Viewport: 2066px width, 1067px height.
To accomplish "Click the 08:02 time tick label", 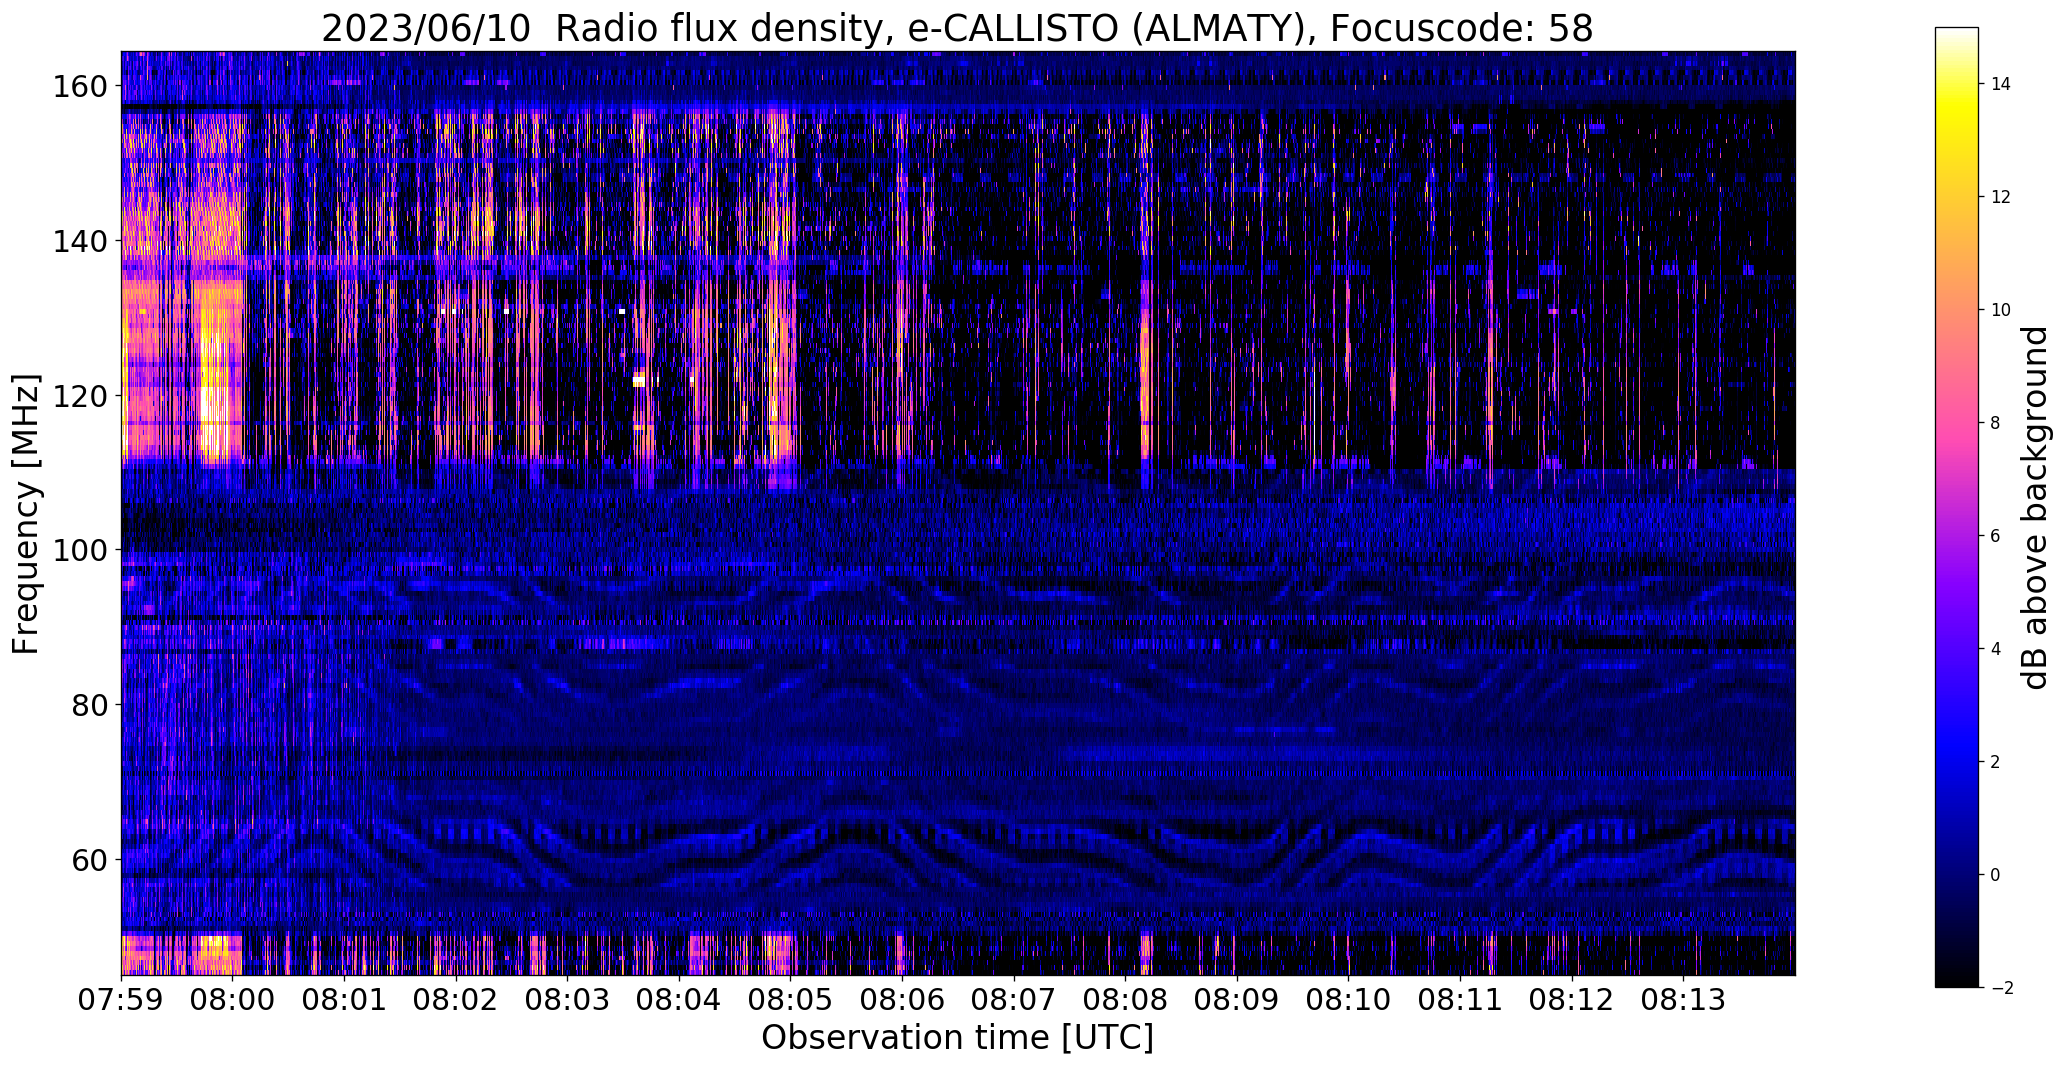I will 456,1001.
